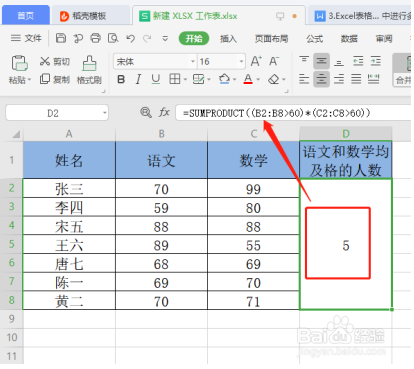Apply a cell border with the borders icon
The image size is (414, 369).
point(174,79)
